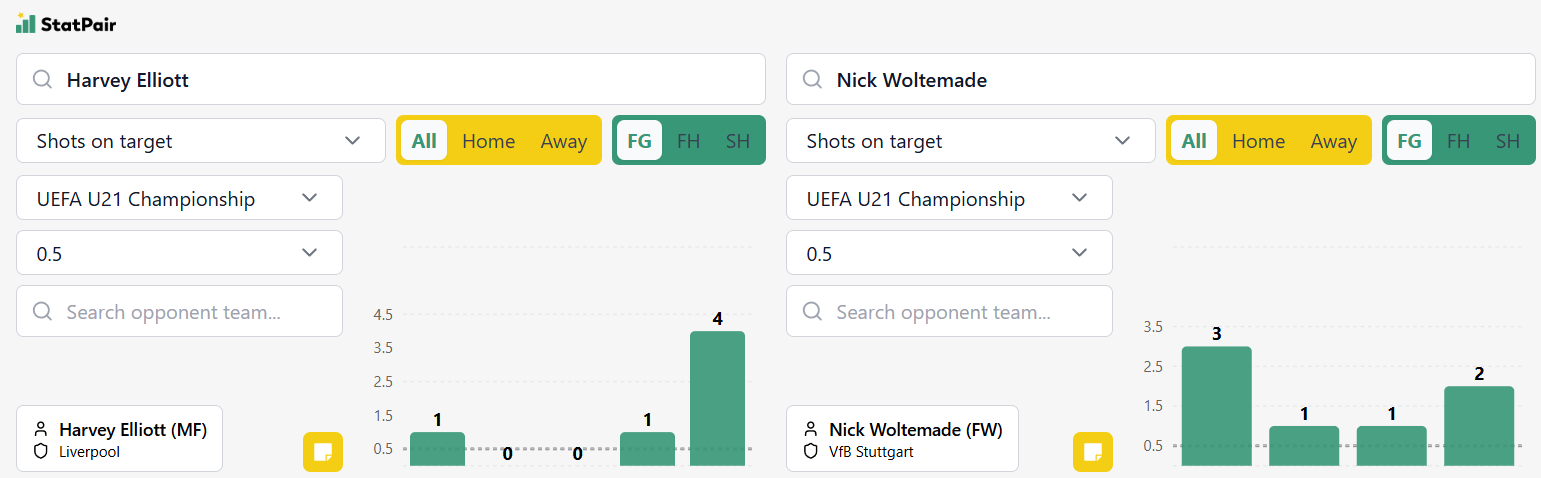
Task: Switch right panel to SH period
Action: [x=1508, y=141]
